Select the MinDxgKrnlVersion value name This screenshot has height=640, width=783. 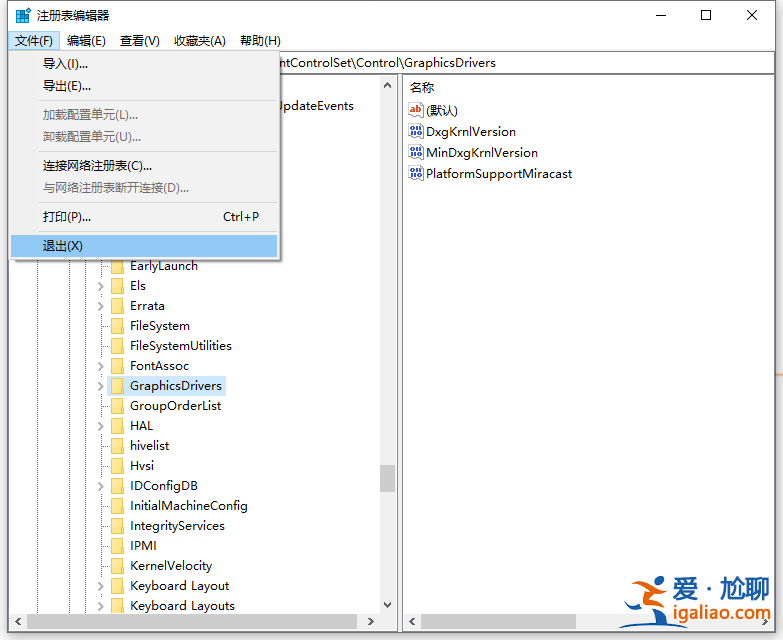coord(482,153)
